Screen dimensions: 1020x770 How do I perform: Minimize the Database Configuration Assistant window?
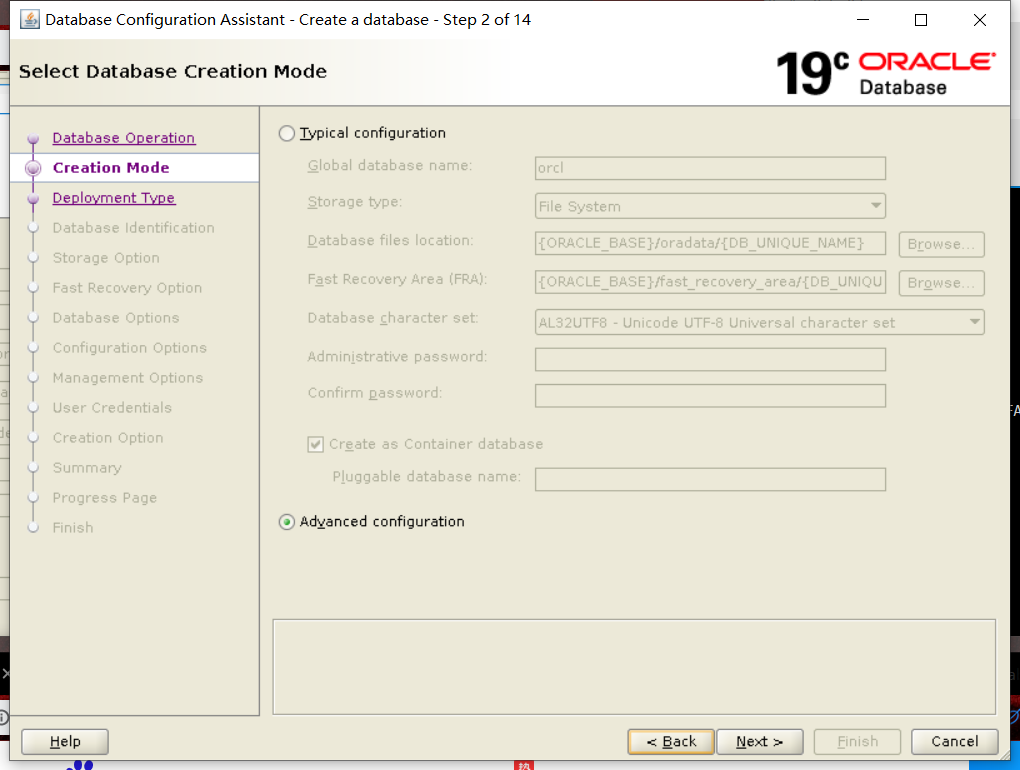coord(863,20)
